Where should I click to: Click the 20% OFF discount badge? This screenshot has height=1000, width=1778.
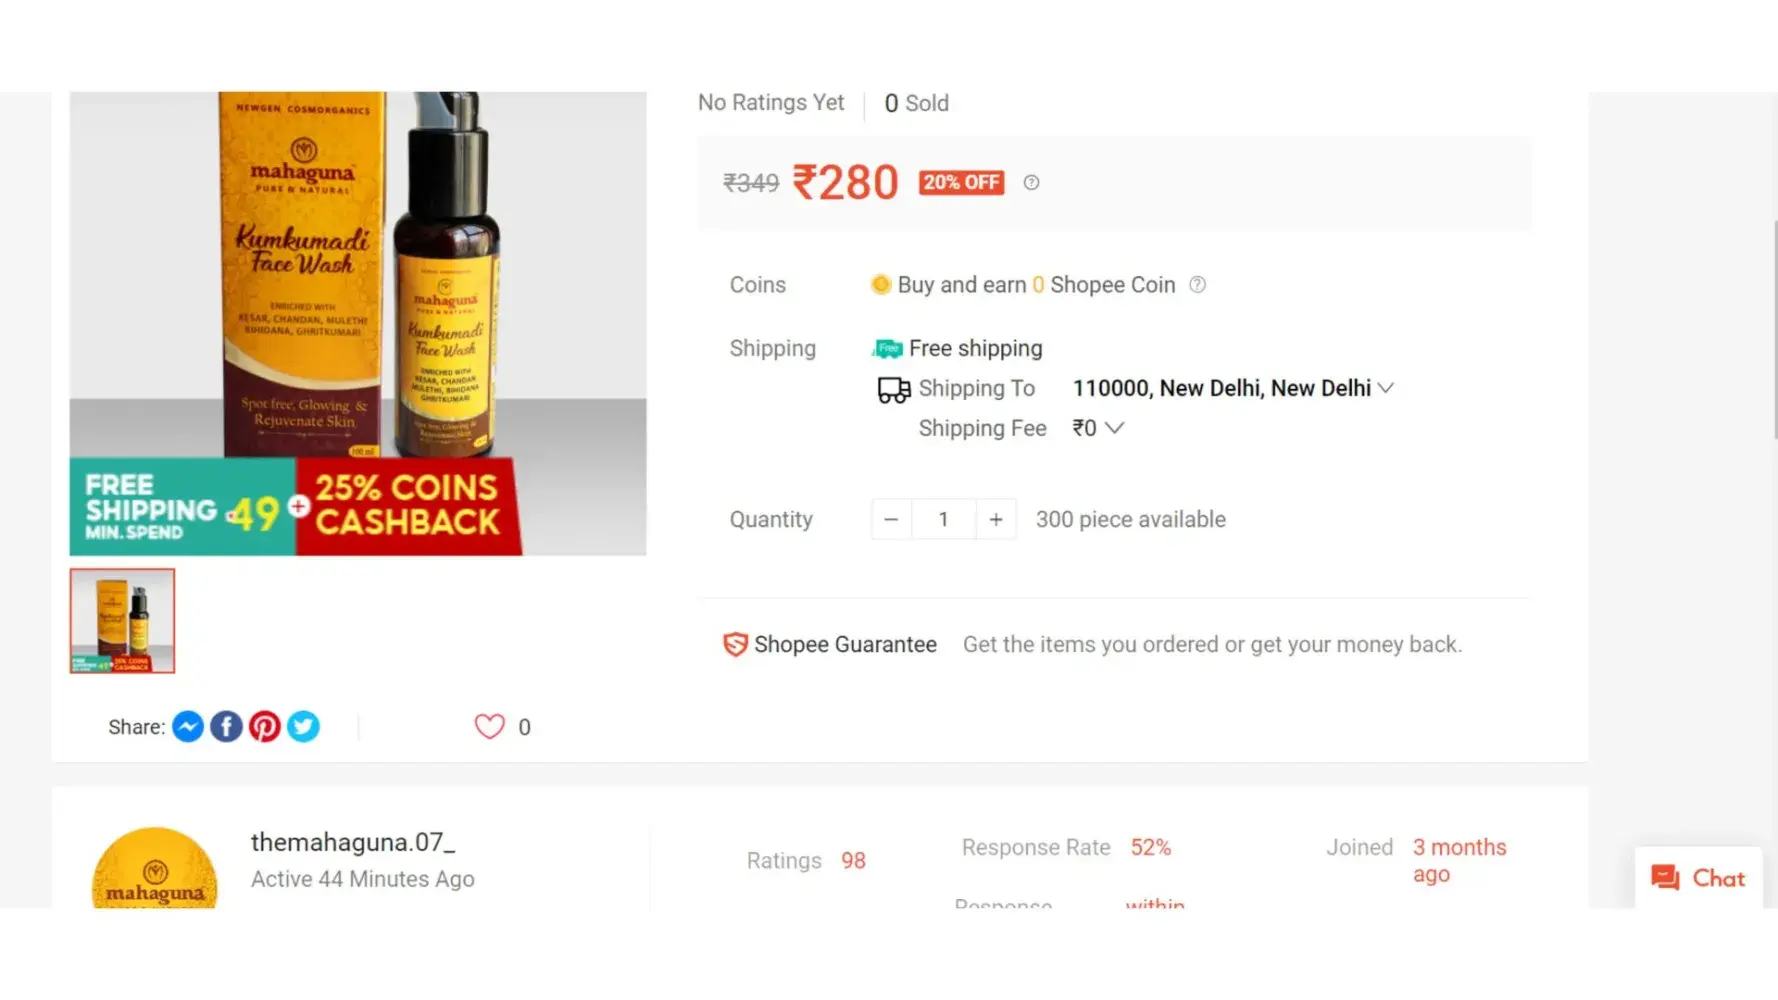click(961, 182)
